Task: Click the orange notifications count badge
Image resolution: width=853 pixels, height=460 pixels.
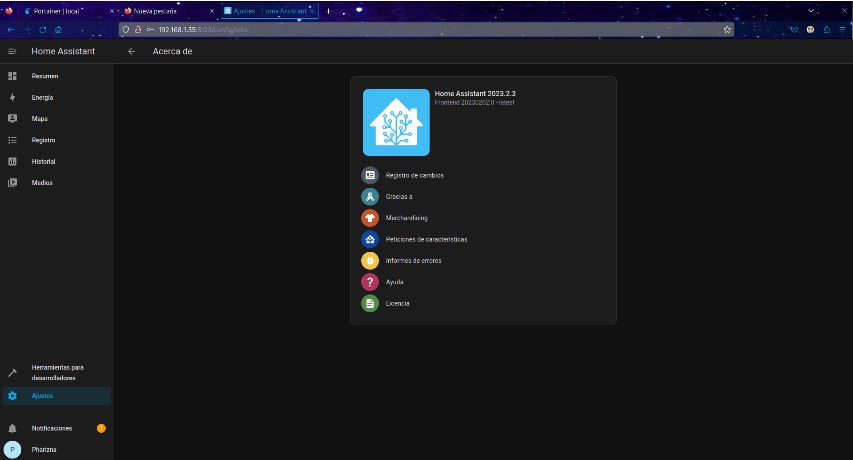Action: pos(101,428)
